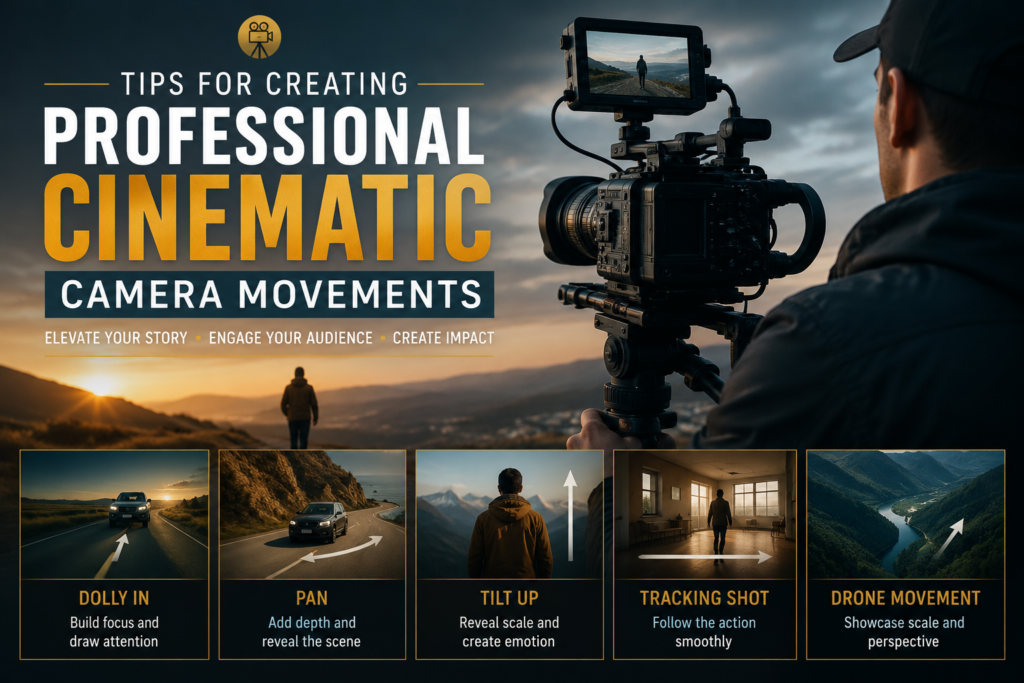This screenshot has height=683, width=1024.
Task: Click the gold movie camera logo icon
Action: click(260, 37)
